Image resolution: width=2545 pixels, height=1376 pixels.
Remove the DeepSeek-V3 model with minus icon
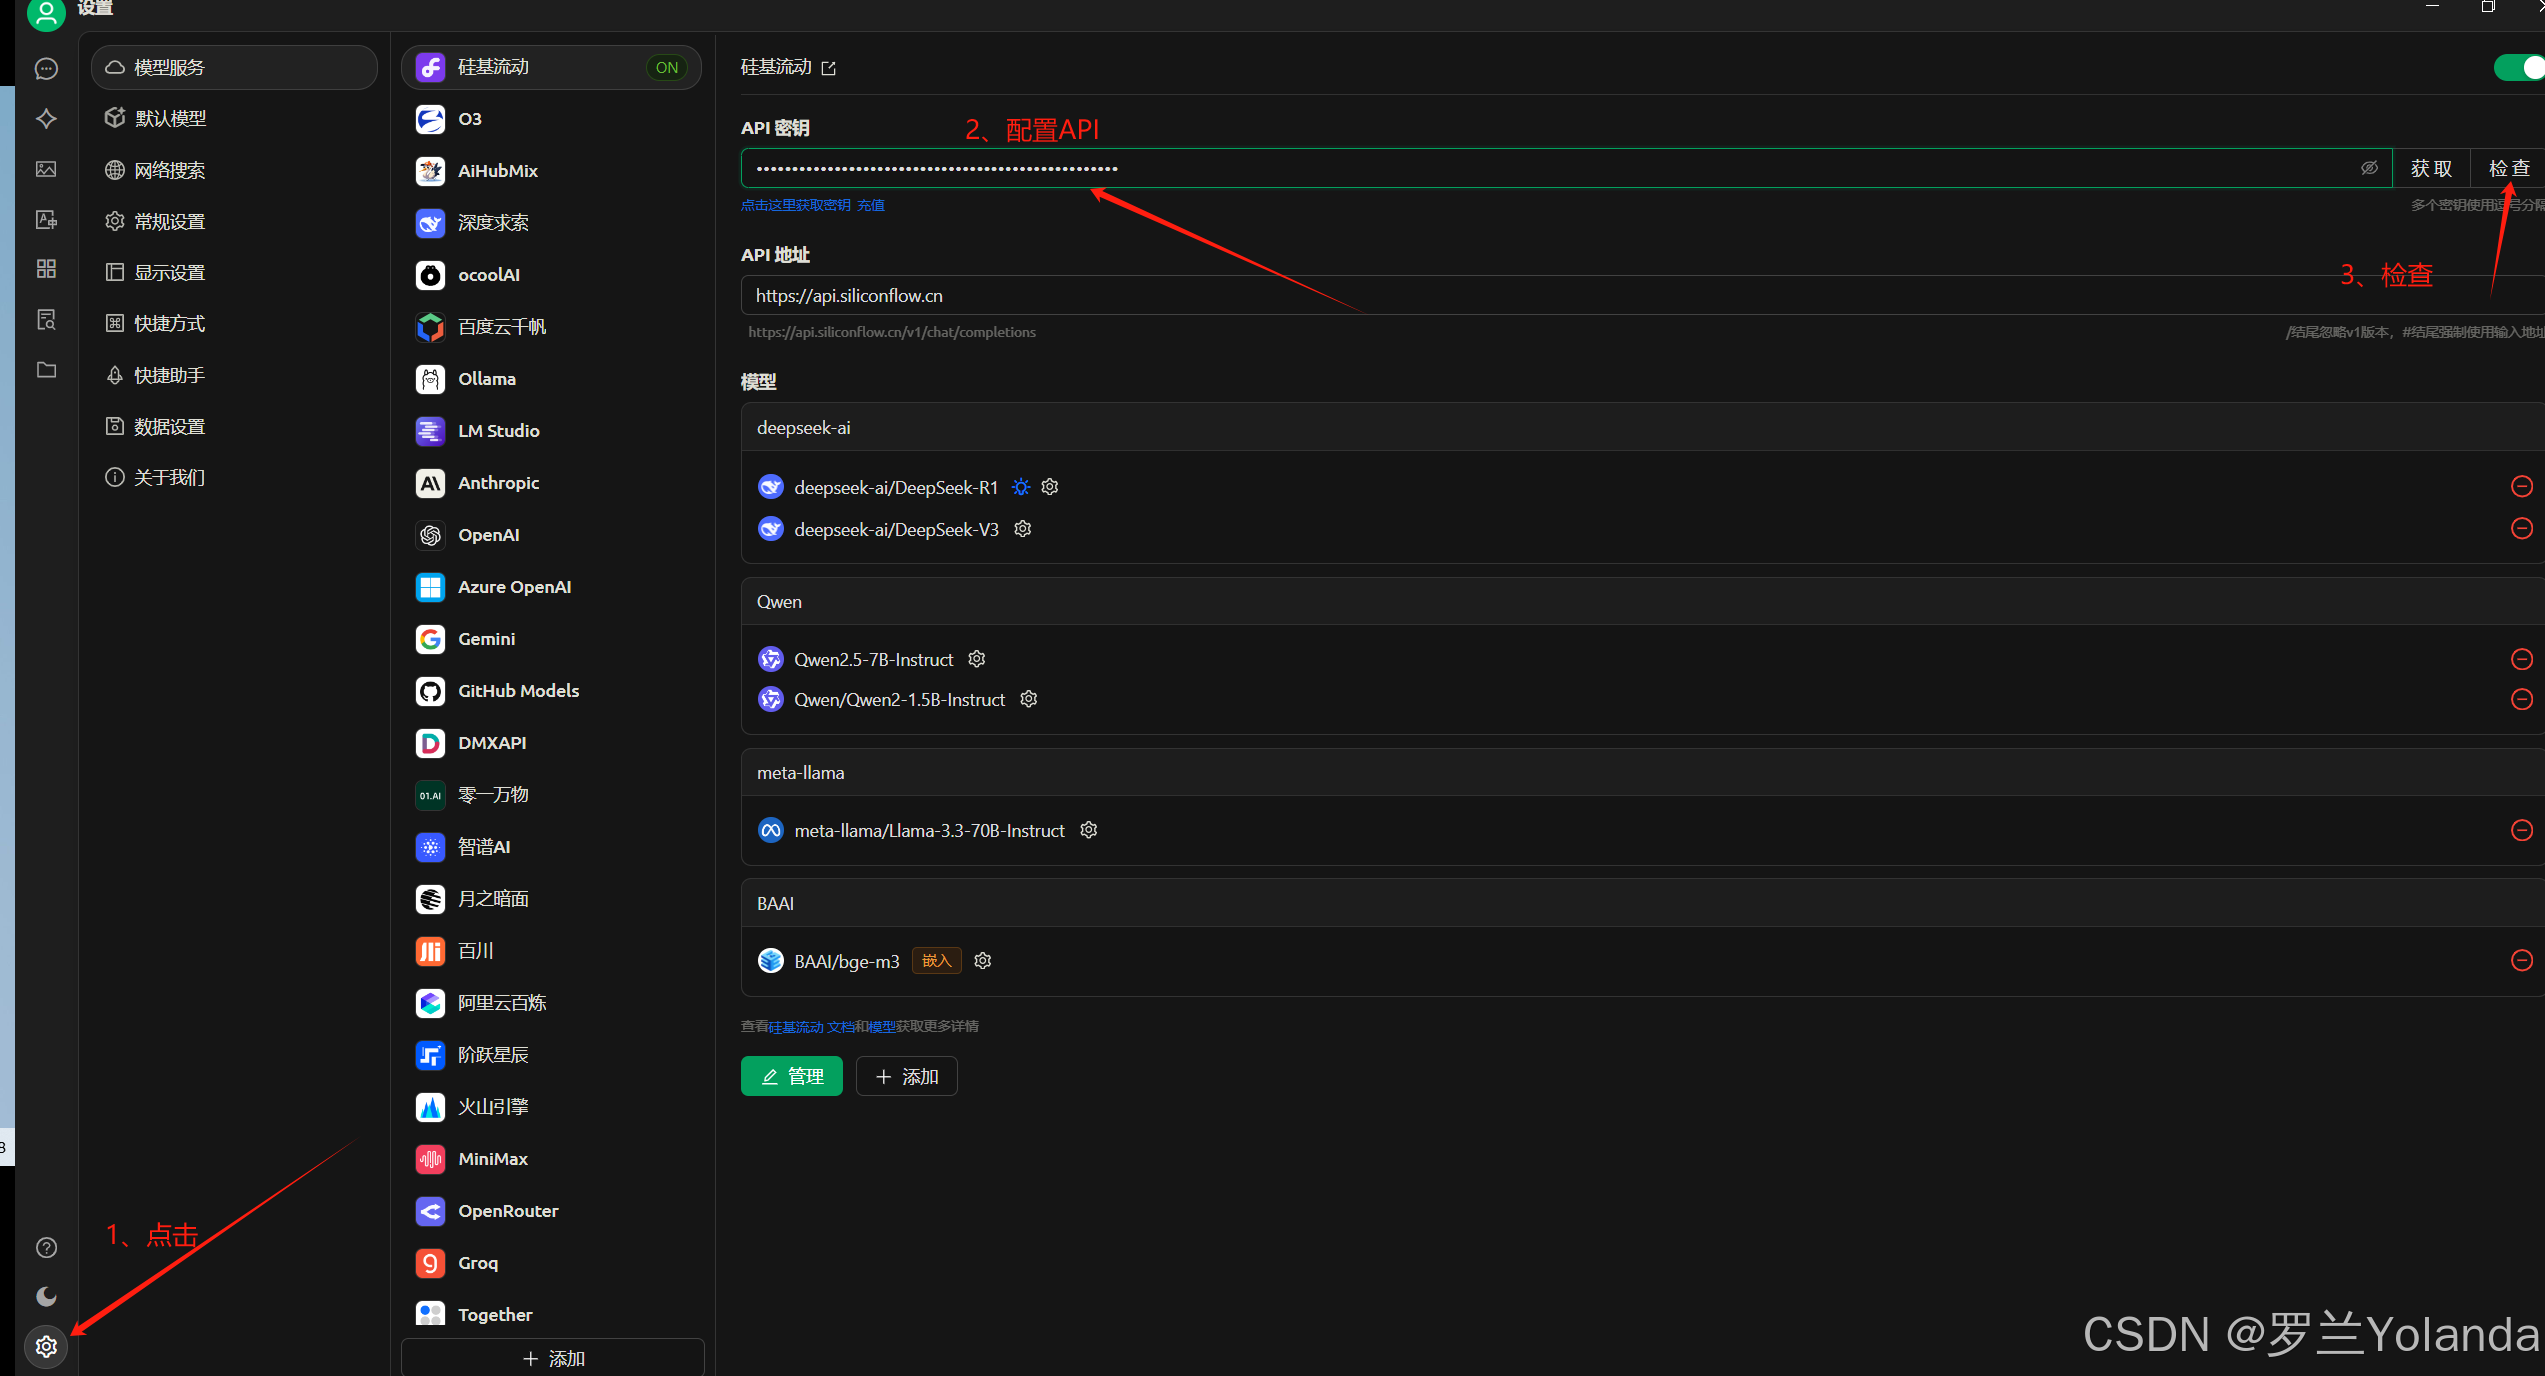pos(2521,528)
